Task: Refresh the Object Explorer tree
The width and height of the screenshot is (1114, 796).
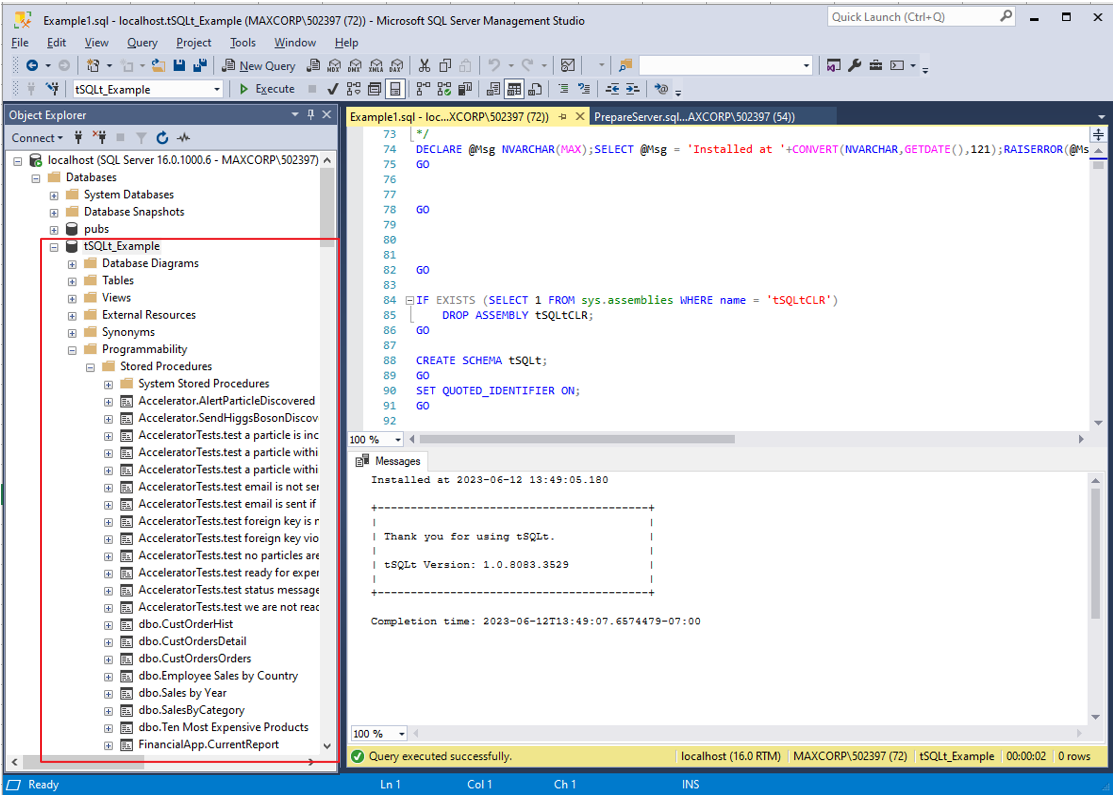Action: click(x=162, y=137)
